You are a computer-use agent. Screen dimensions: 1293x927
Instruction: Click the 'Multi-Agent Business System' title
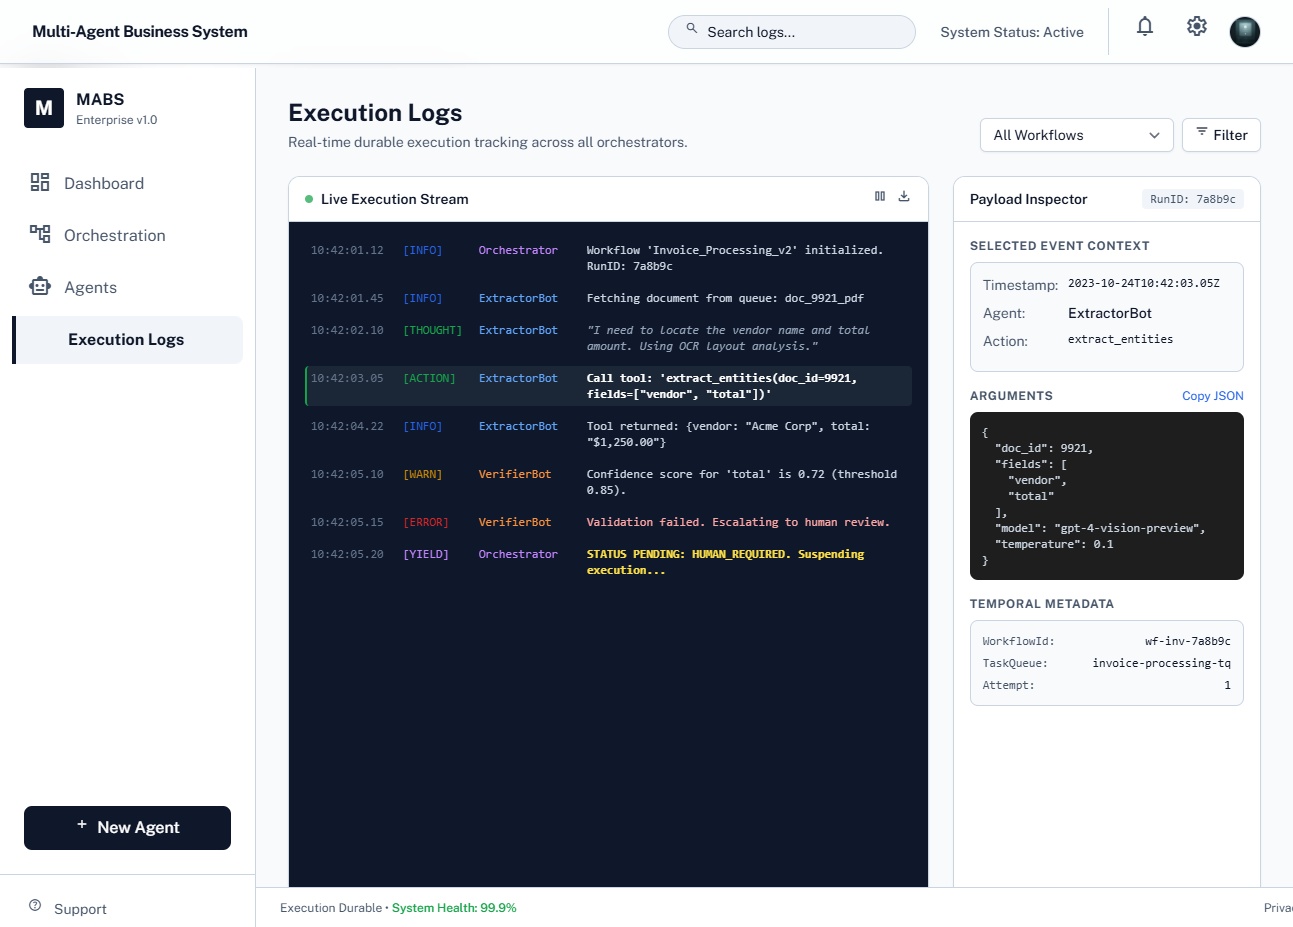[140, 31]
